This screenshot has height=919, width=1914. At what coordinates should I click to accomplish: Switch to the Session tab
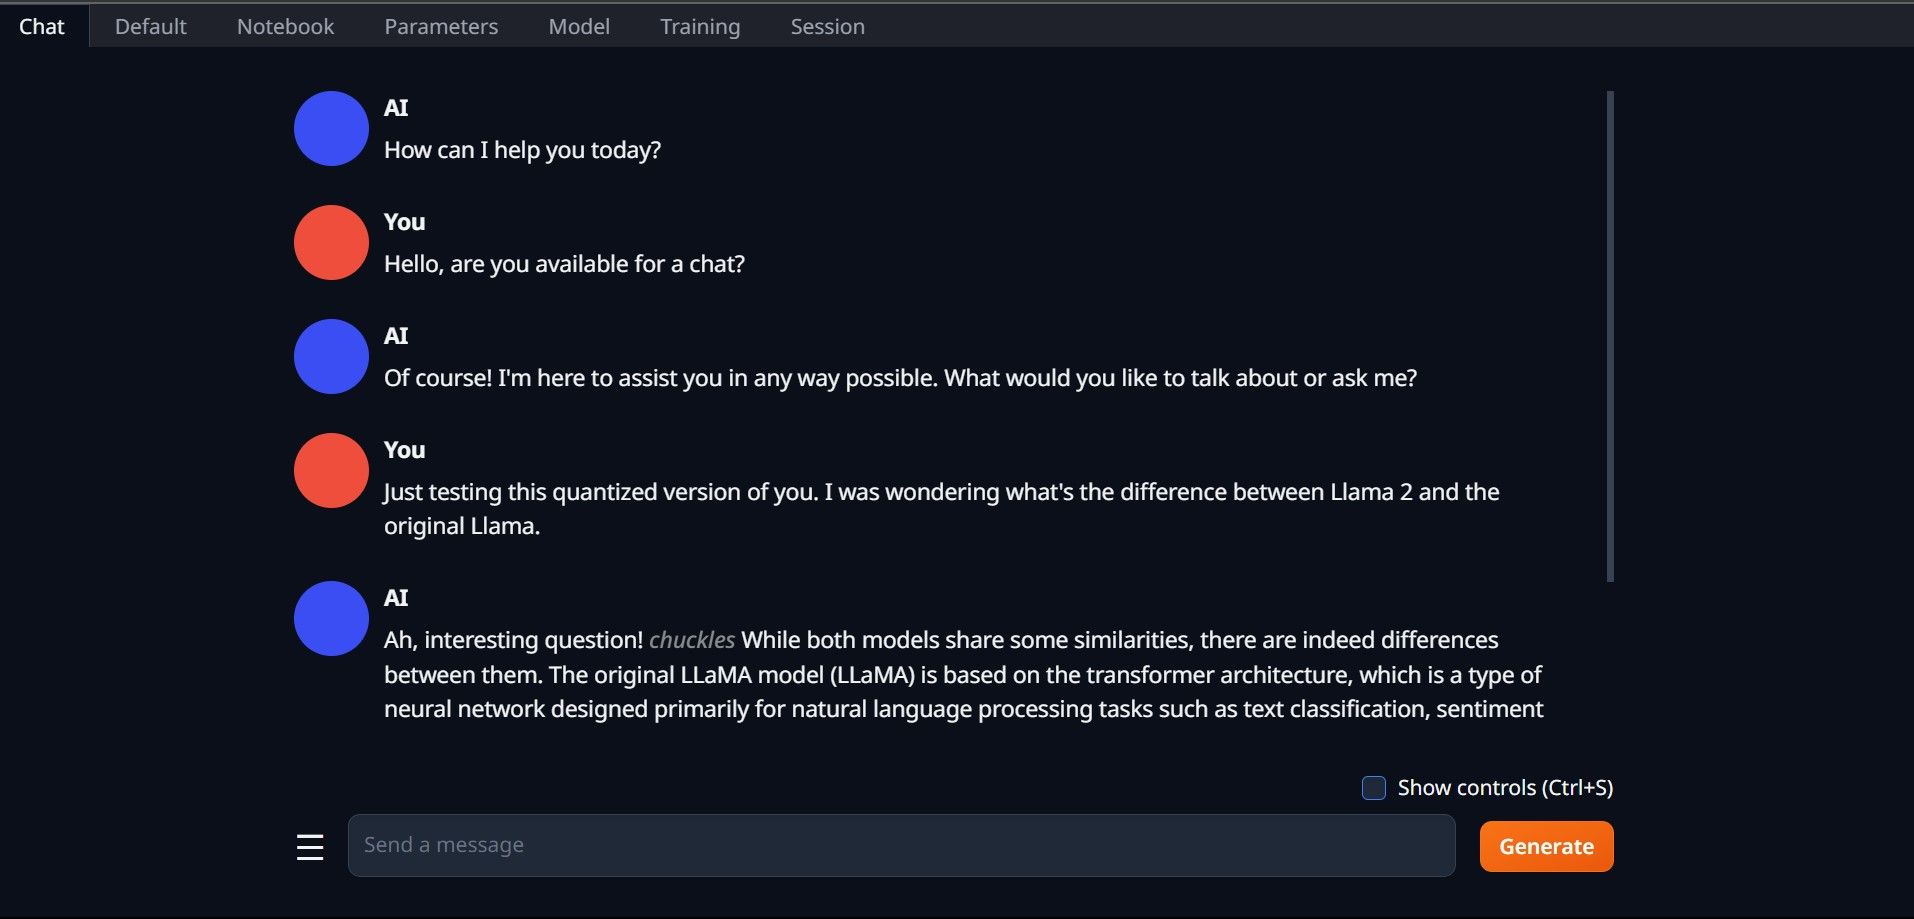click(x=827, y=26)
